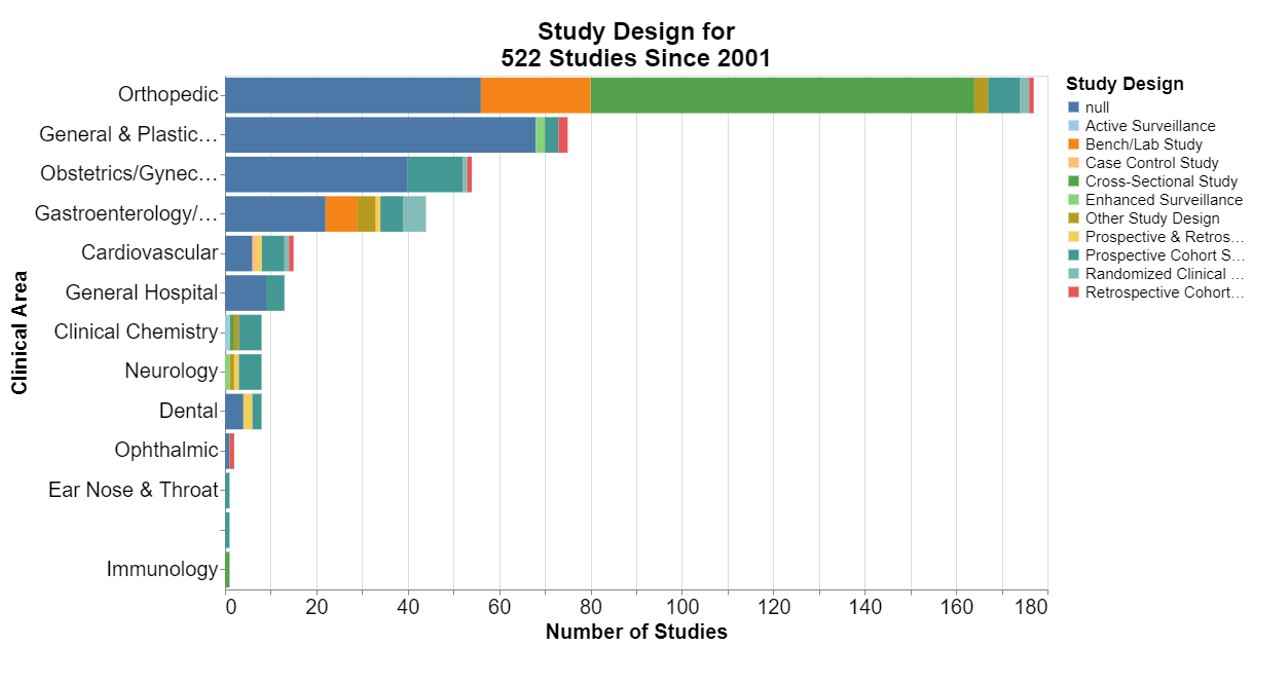This screenshot has width=1266, height=676.
Task: Click the Dental axis label
Action: [x=188, y=411]
